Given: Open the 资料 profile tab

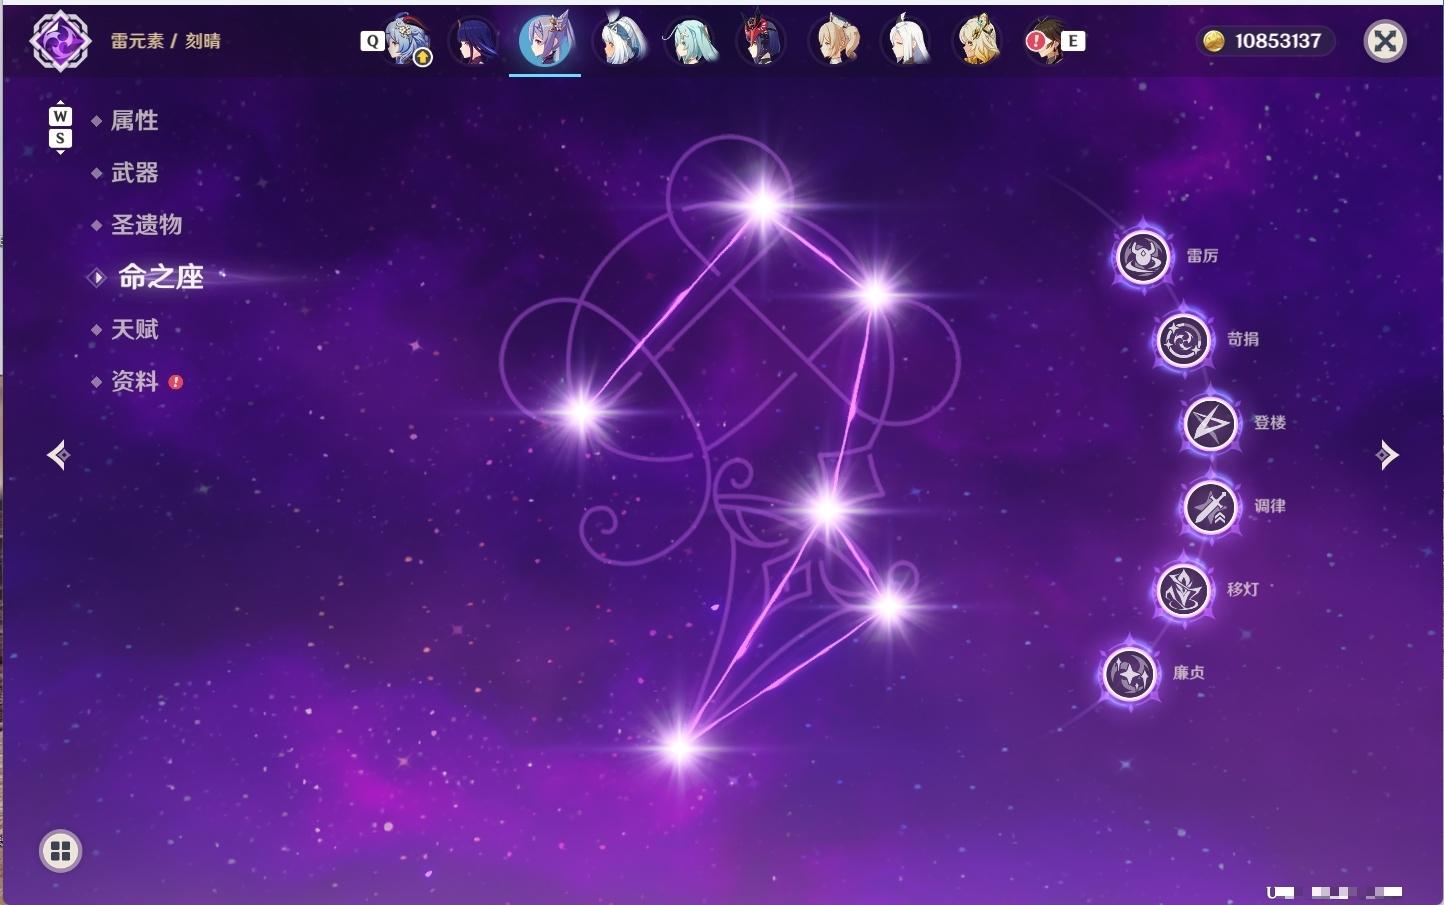Looking at the screenshot, I should pyautogui.click(x=134, y=381).
